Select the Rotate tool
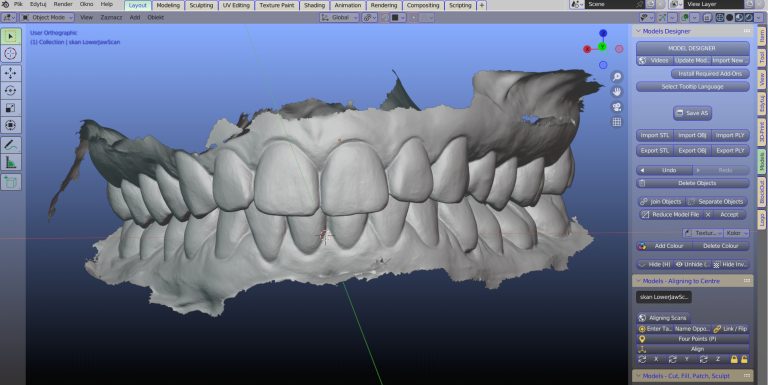 coord(11,91)
